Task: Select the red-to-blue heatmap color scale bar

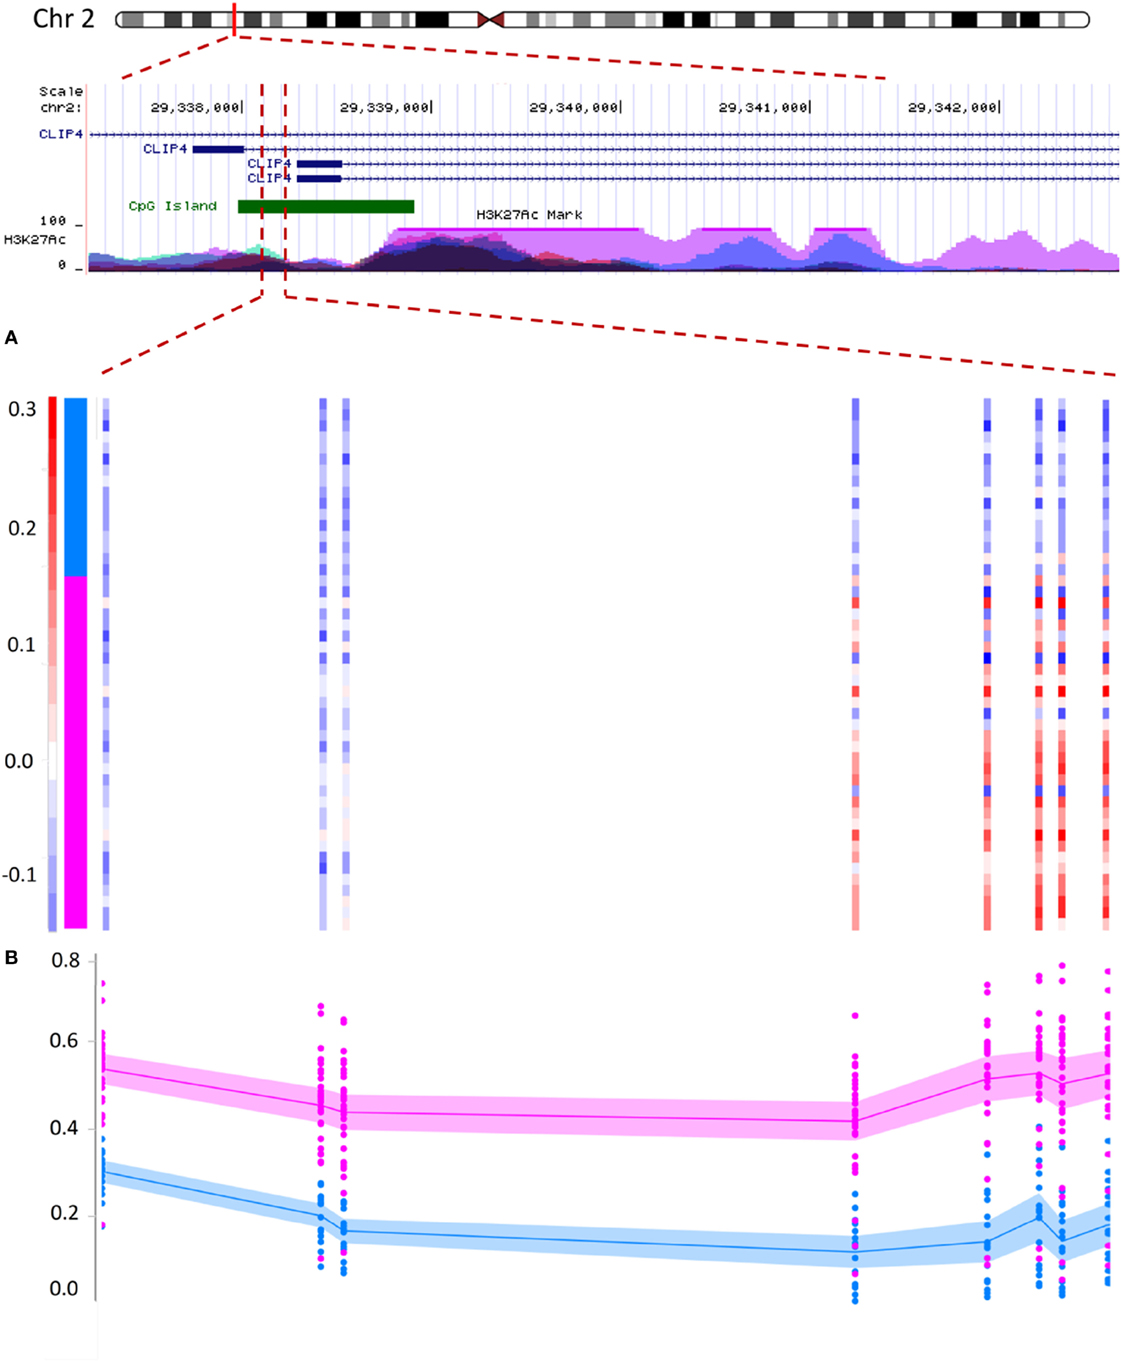Action: (52, 664)
